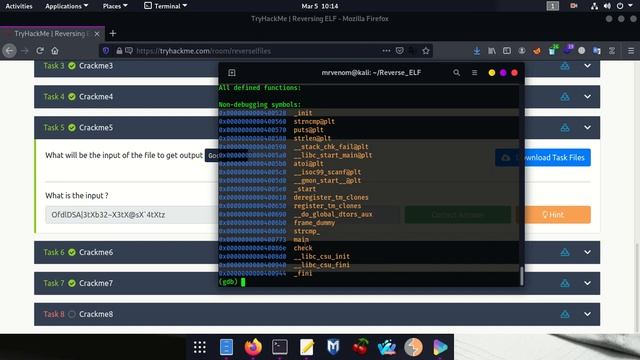Expand Task 3 Crackme3 chevron
This screenshot has height=360, width=640.
pos(587,66)
